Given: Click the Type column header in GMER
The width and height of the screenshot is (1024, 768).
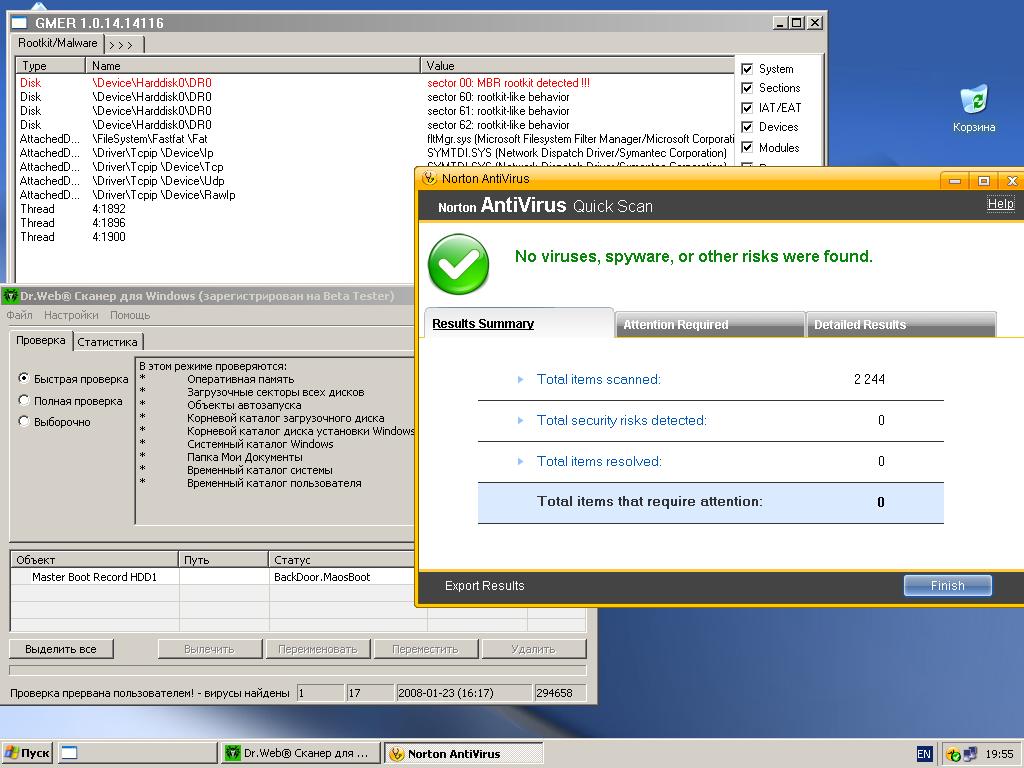Looking at the screenshot, I should coord(50,65).
